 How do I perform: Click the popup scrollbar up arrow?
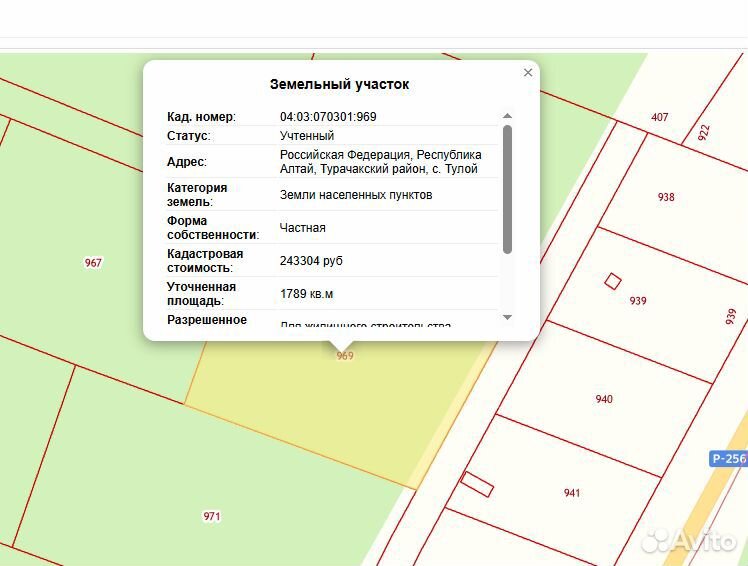[508, 116]
